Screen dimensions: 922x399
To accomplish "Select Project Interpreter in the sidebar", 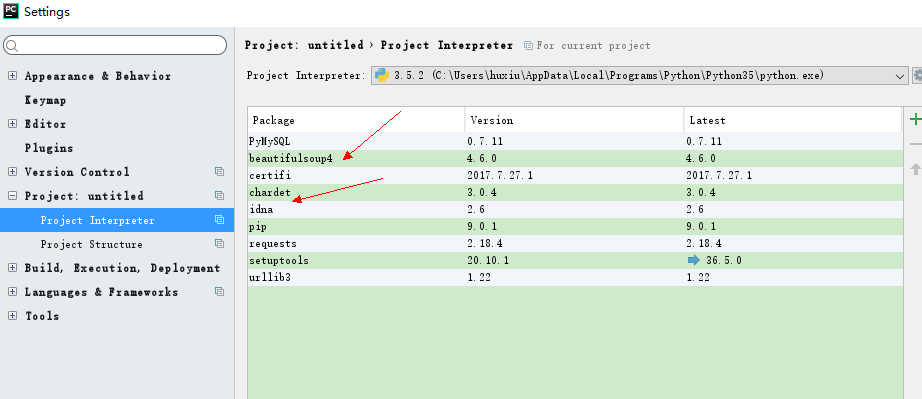I will (x=116, y=220).
